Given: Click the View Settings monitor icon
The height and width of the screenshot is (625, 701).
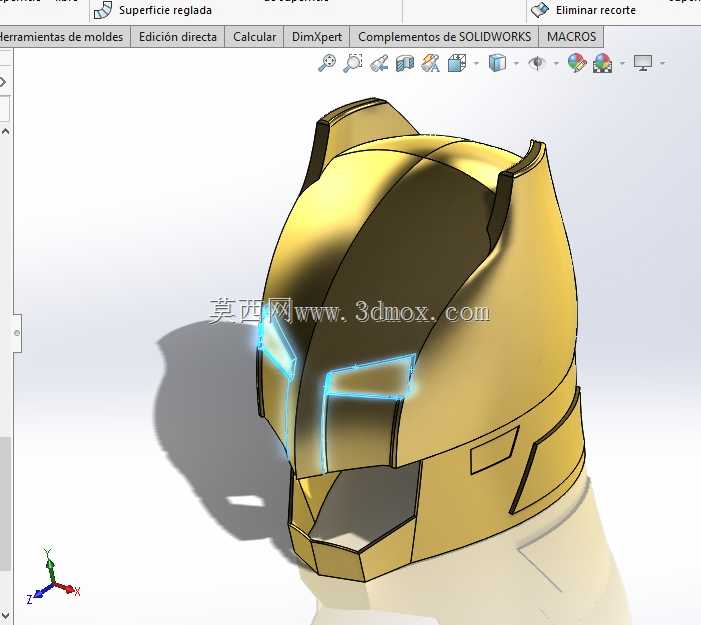Looking at the screenshot, I should 643,63.
